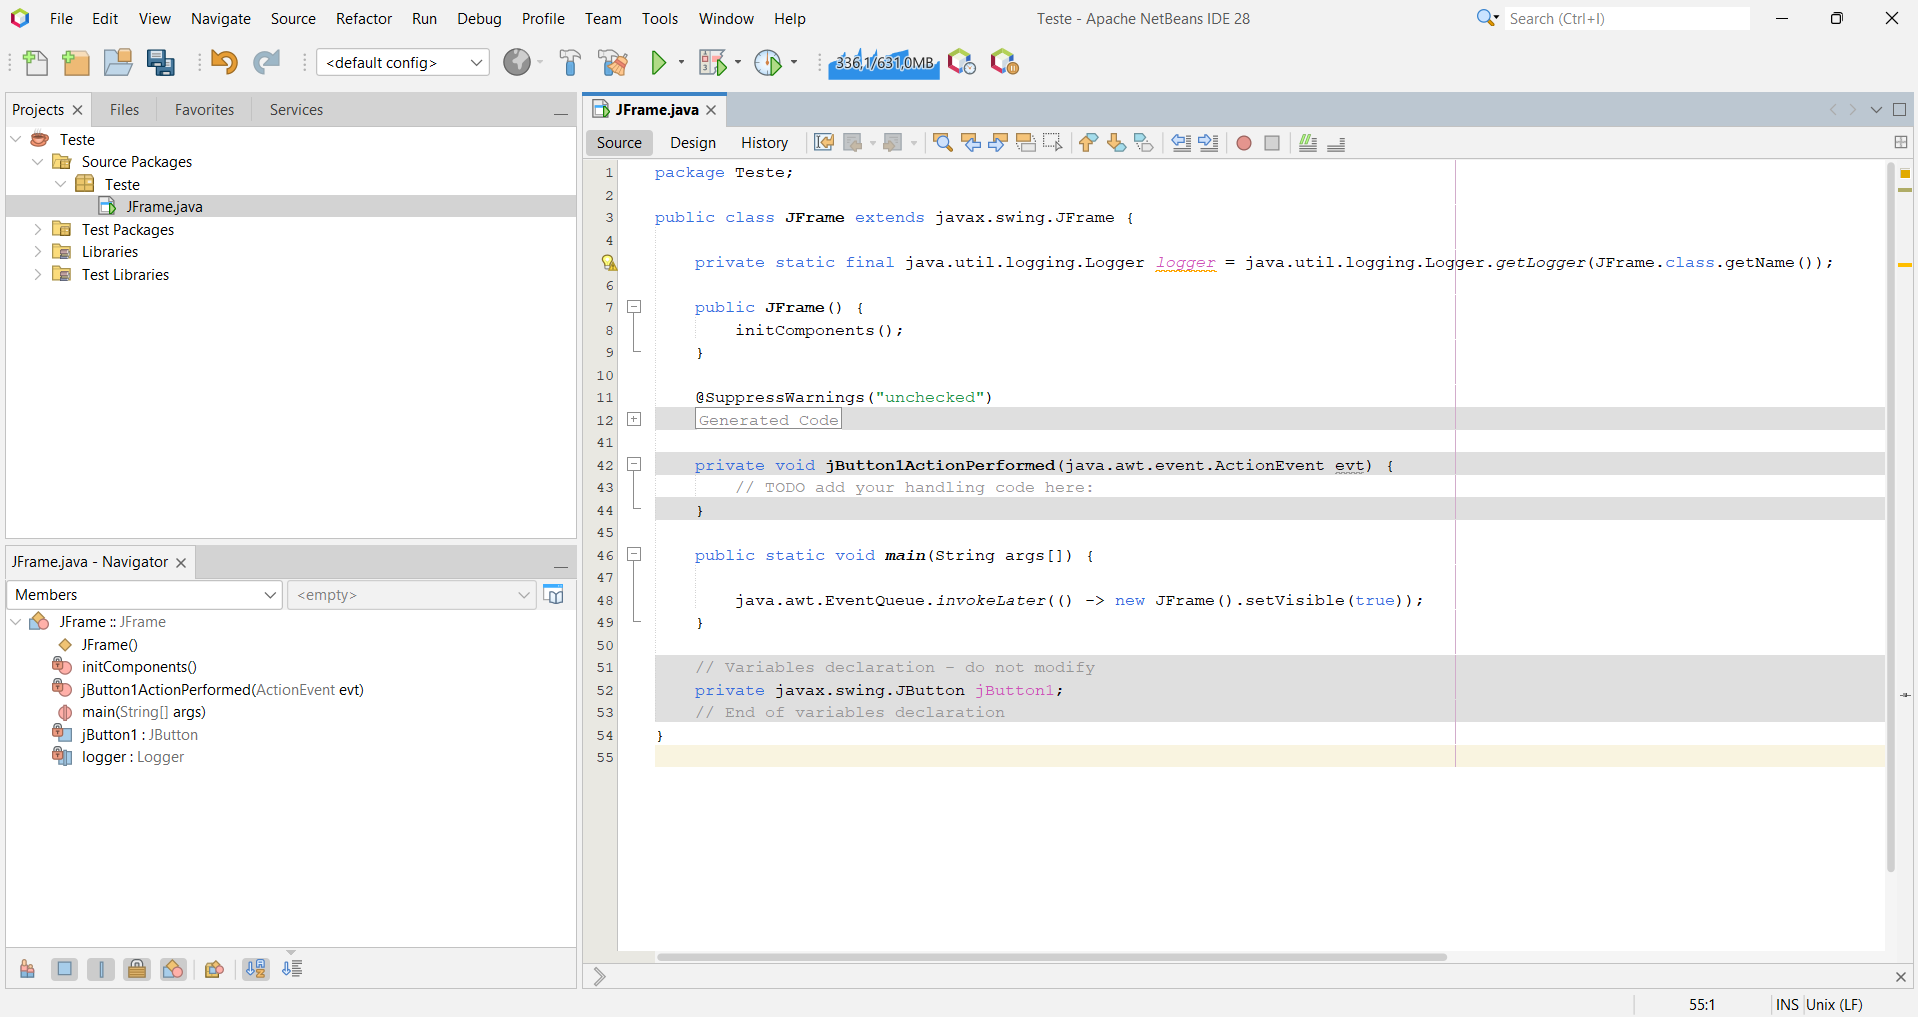The width and height of the screenshot is (1918, 1017).
Task: Click Start Macro Recording red circle
Action: 1244,143
